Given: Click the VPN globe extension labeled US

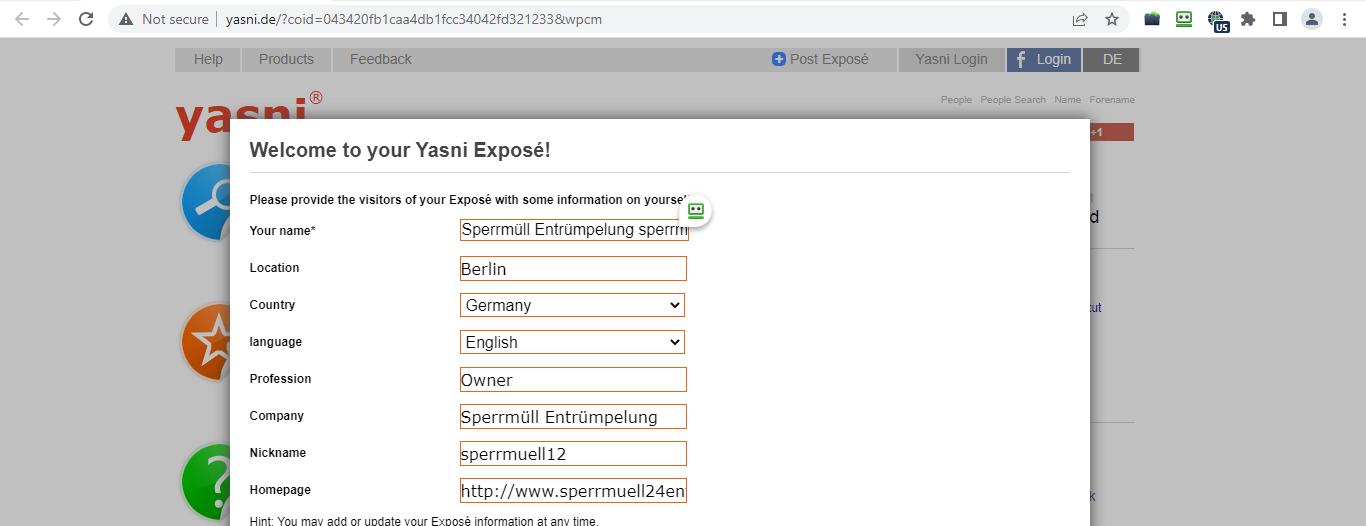Looking at the screenshot, I should 1217,20.
